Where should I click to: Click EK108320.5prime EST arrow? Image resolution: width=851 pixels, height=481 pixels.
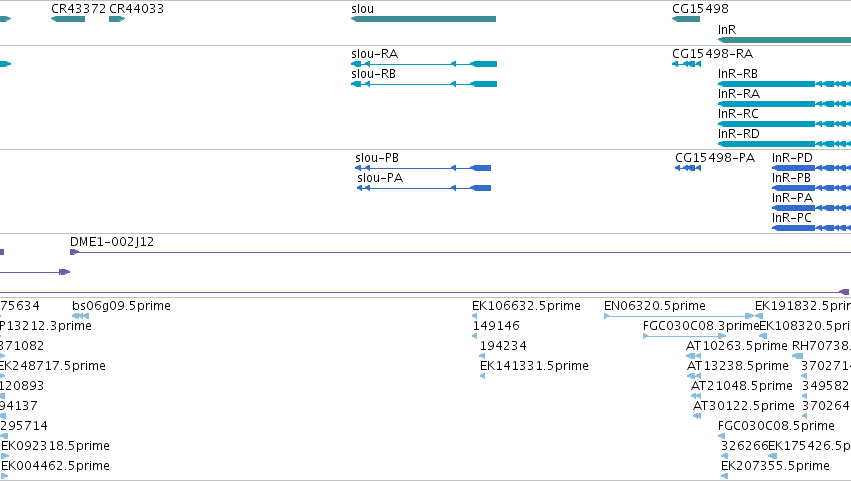pyautogui.click(x=763, y=336)
